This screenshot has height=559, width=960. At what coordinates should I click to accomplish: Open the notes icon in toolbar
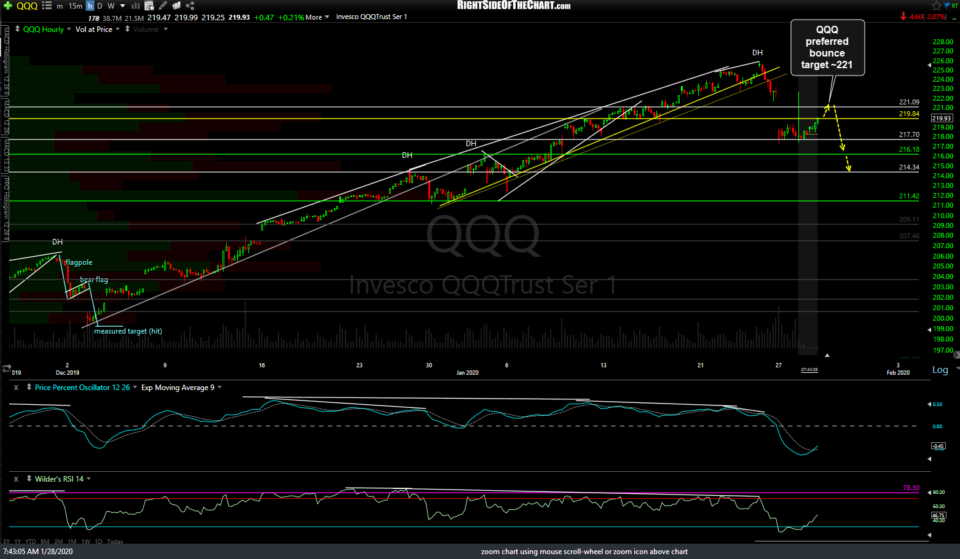(x=176, y=6)
